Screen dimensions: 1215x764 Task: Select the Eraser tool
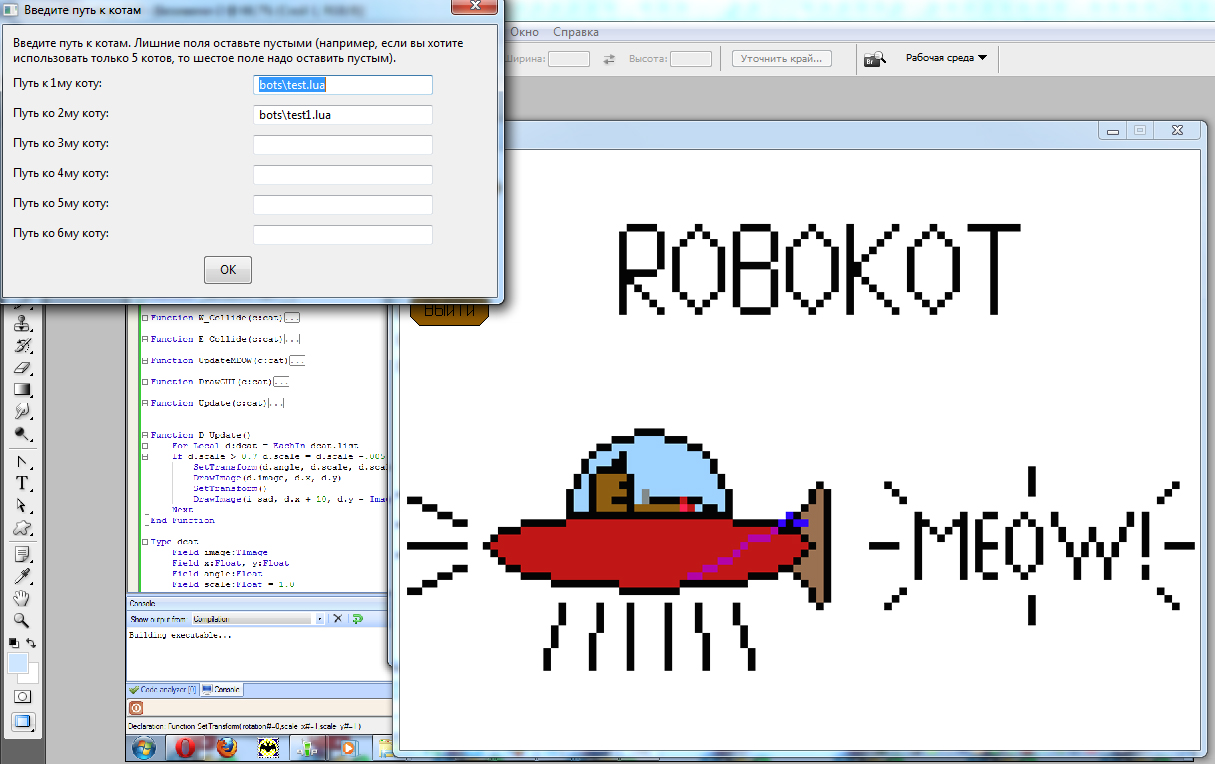tap(22, 368)
